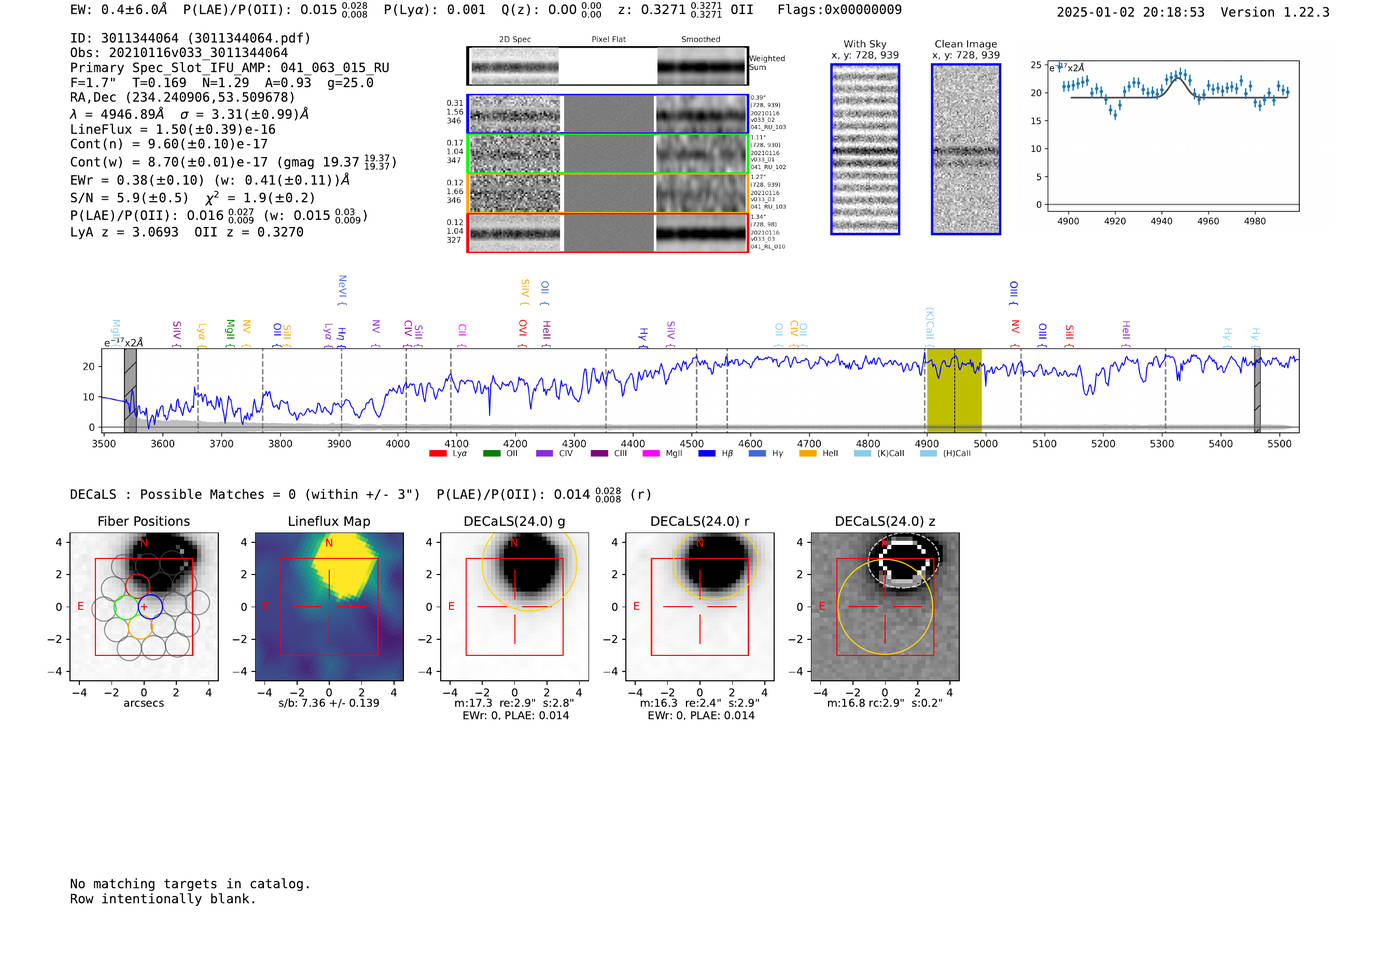Select the orange-bordered 2D spectrum row
This screenshot has width=1400, height=953.
[608, 193]
